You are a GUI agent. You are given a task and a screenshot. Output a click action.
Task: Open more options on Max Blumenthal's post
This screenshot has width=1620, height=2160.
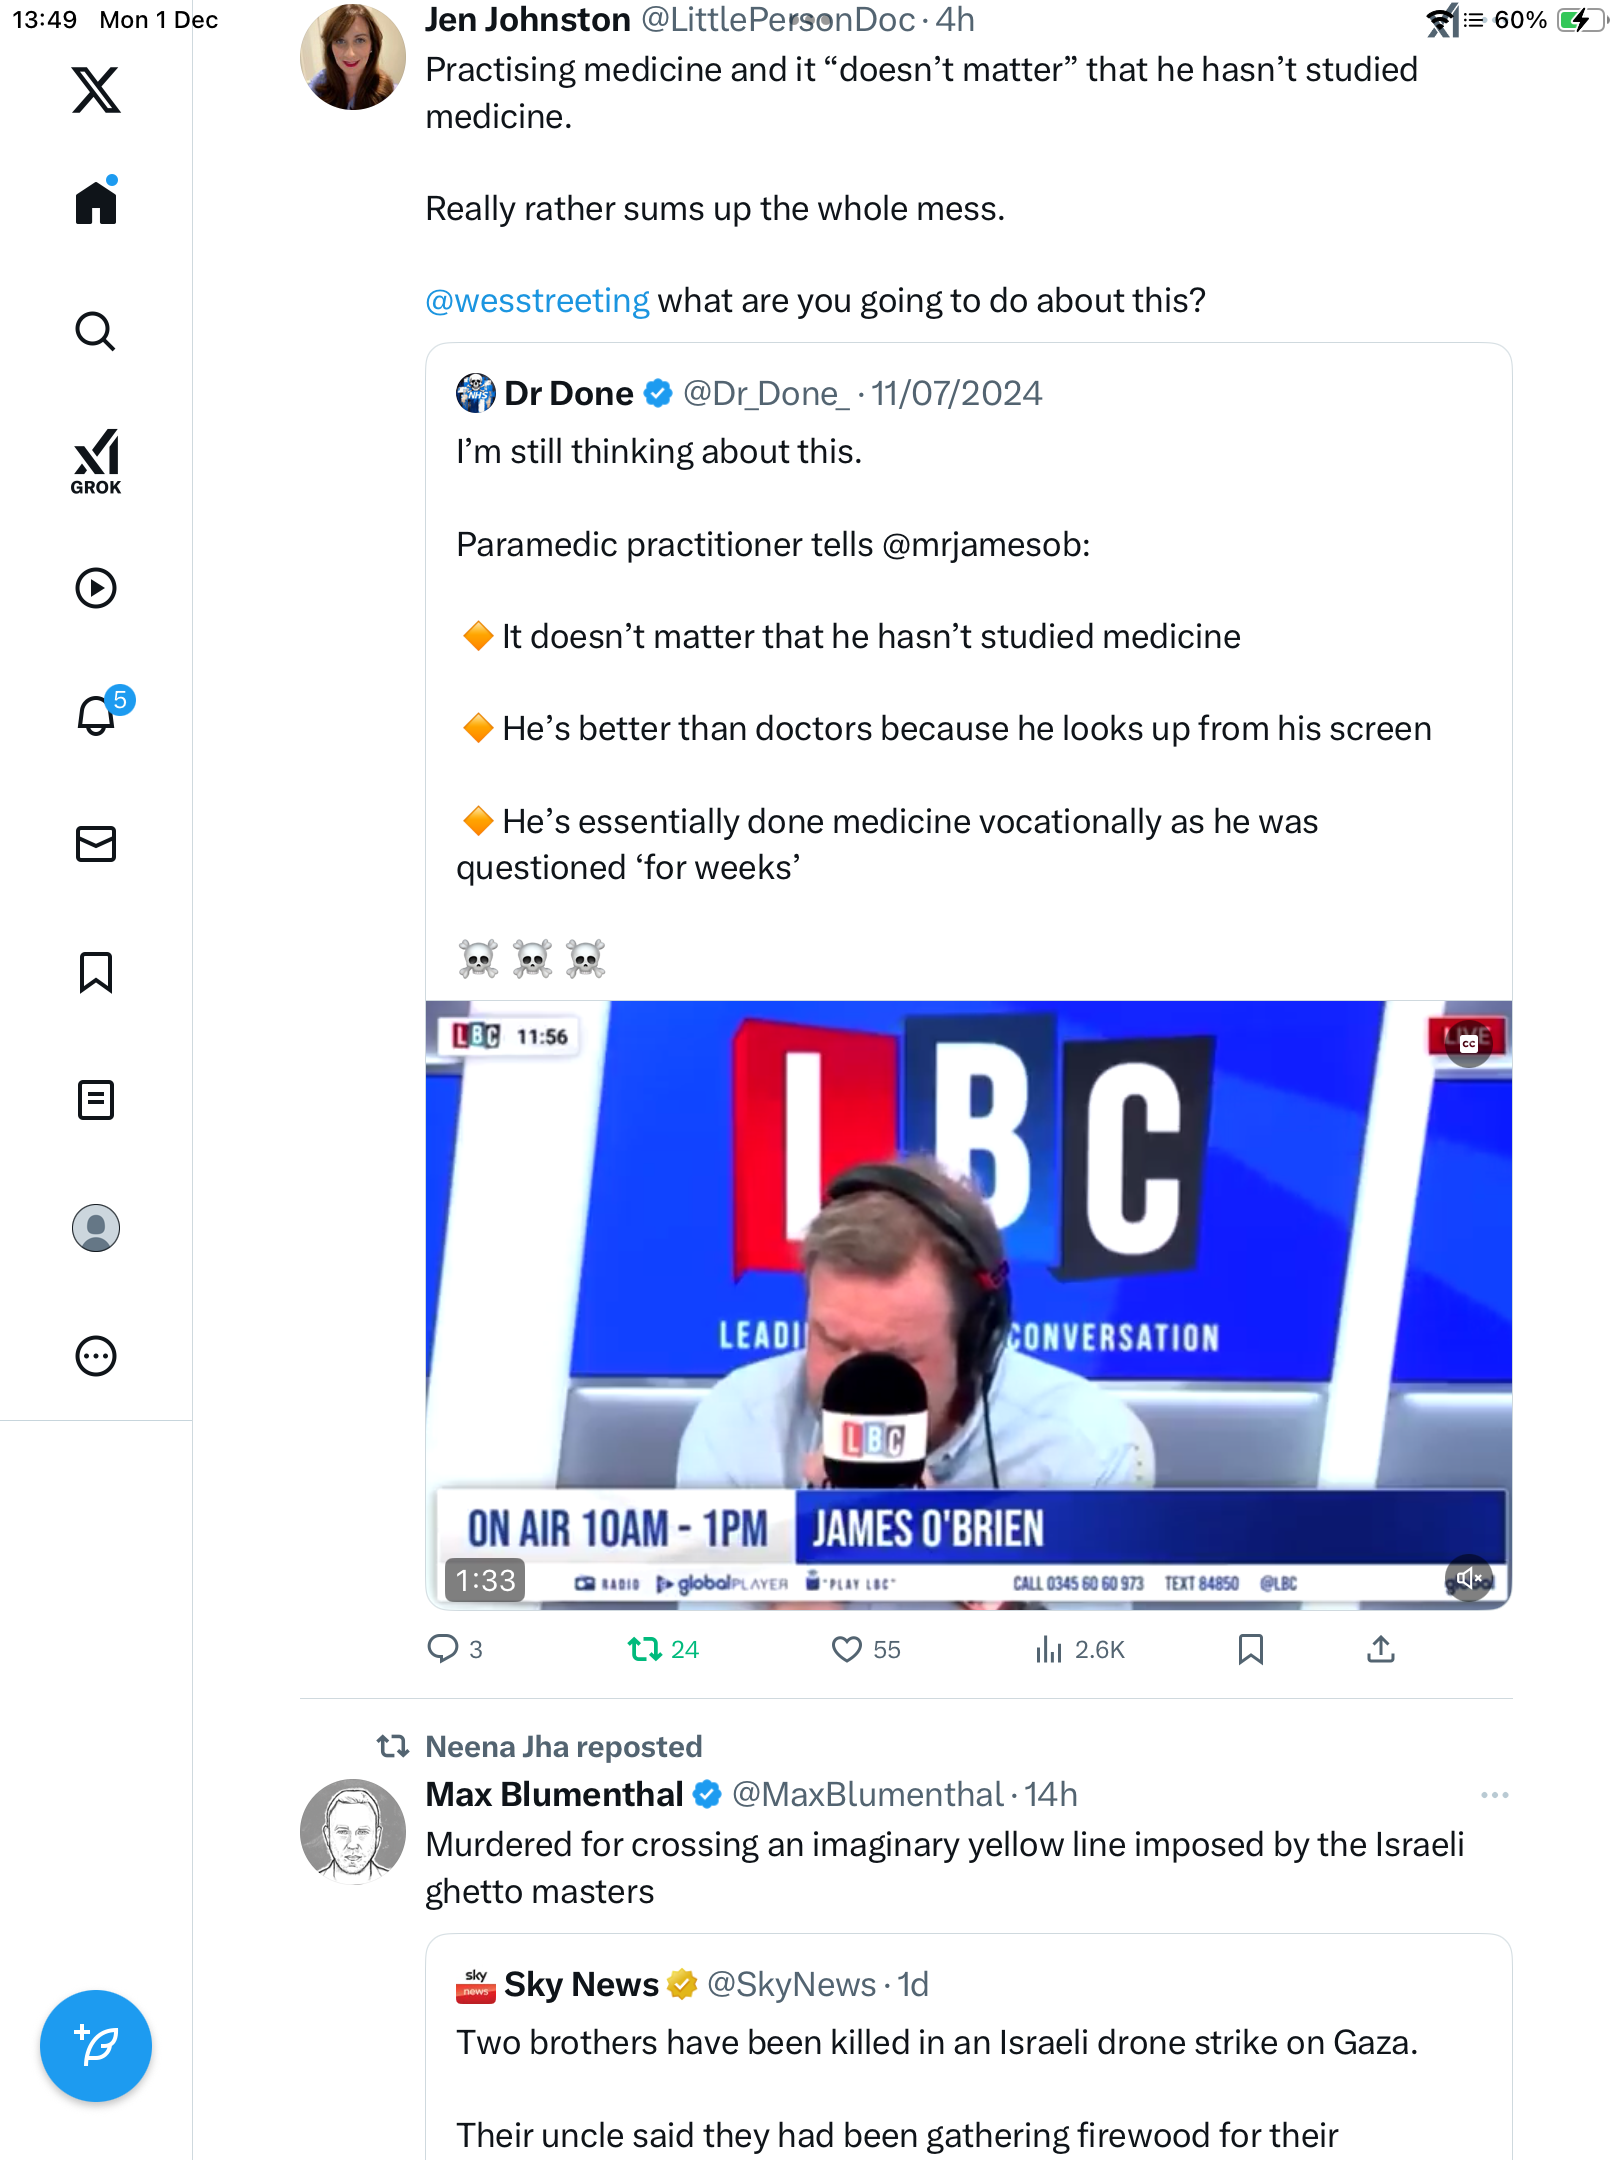tap(1494, 1795)
